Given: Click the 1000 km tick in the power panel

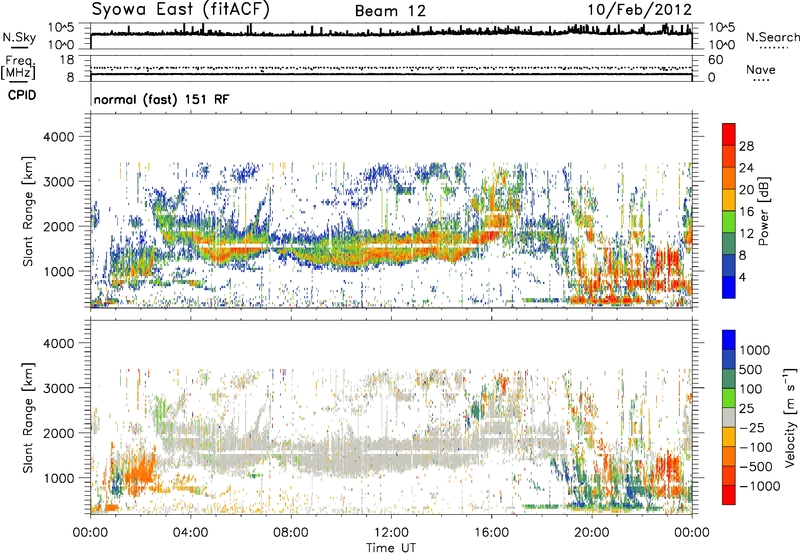Looking at the screenshot, I should pos(58,271).
